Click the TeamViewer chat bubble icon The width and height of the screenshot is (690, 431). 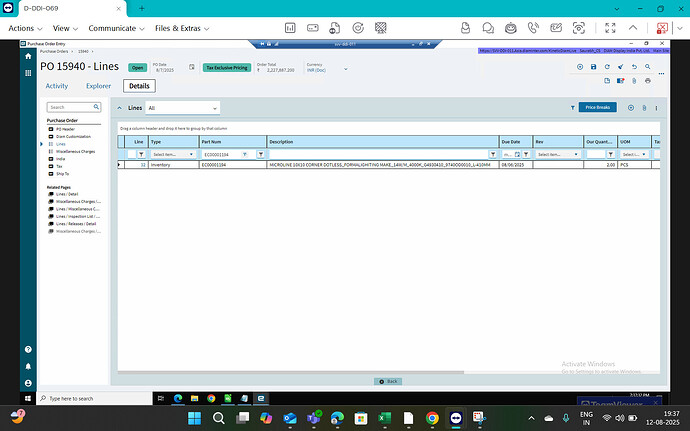[488, 28]
